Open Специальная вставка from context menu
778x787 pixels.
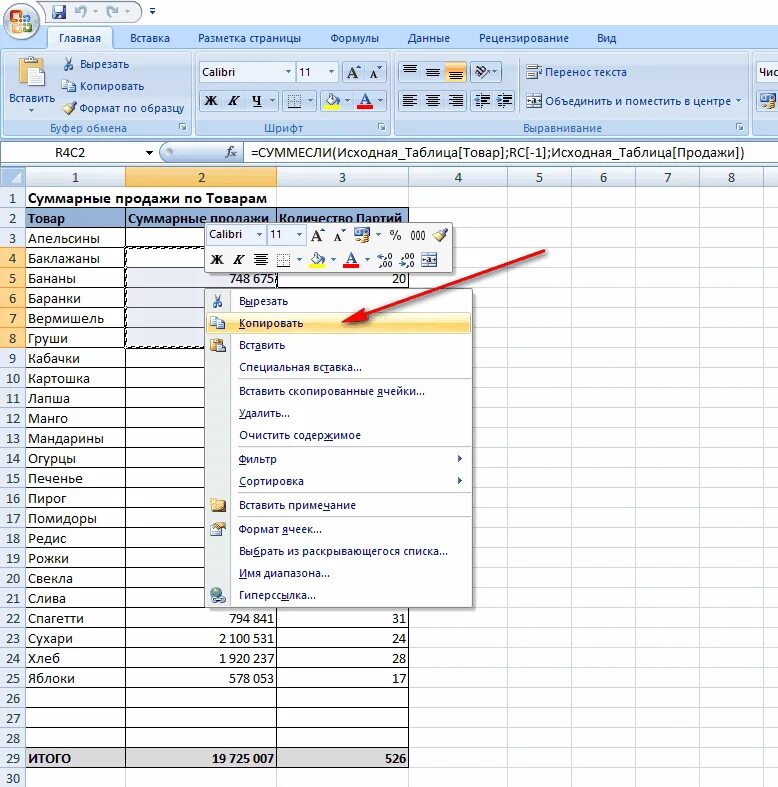tap(338, 367)
